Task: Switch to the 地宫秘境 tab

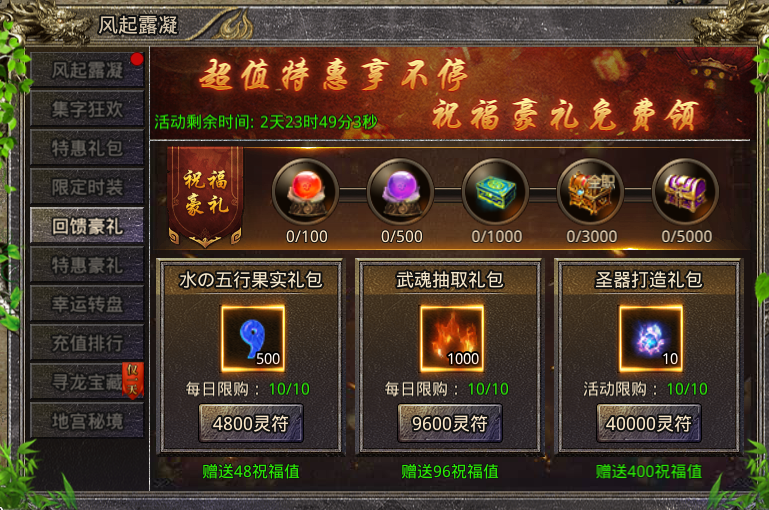Action: (x=87, y=421)
